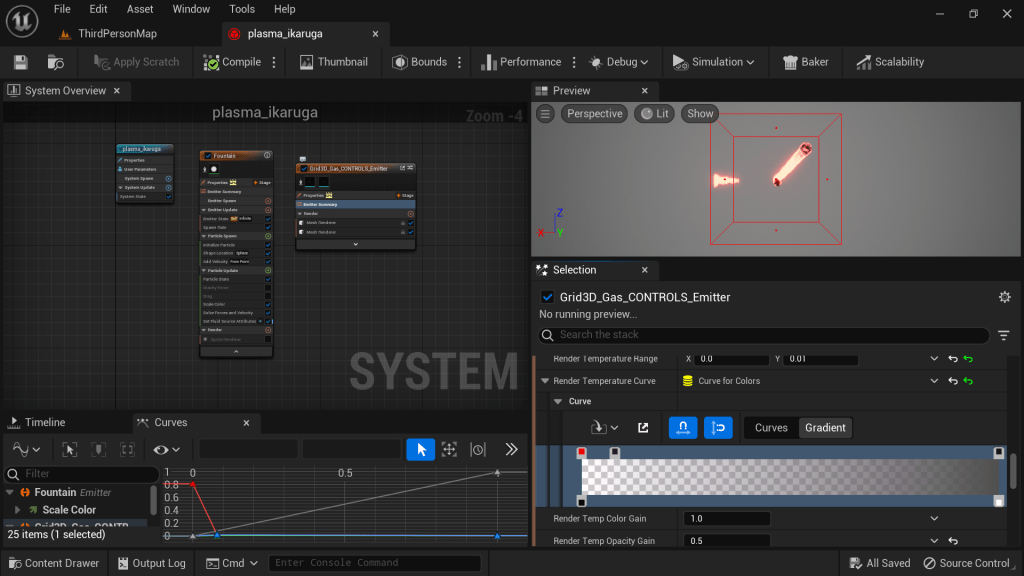Click the Save asset icon
The height and width of the screenshot is (576, 1024).
(x=20, y=62)
